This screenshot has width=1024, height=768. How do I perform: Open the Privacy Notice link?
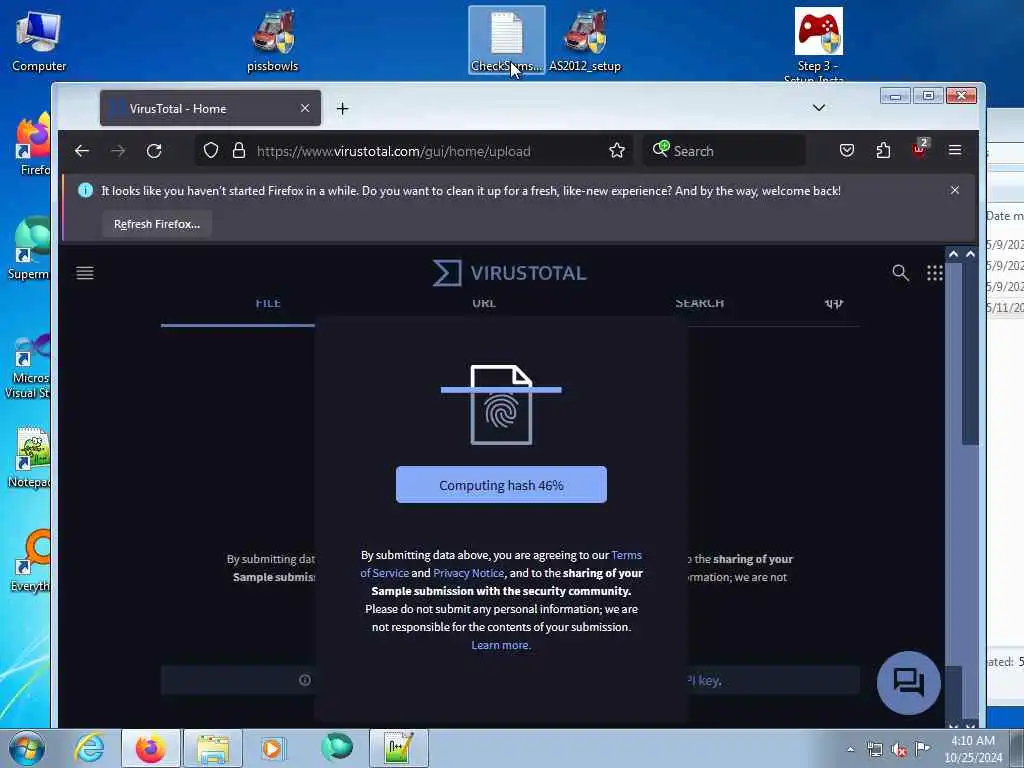coord(468,573)
